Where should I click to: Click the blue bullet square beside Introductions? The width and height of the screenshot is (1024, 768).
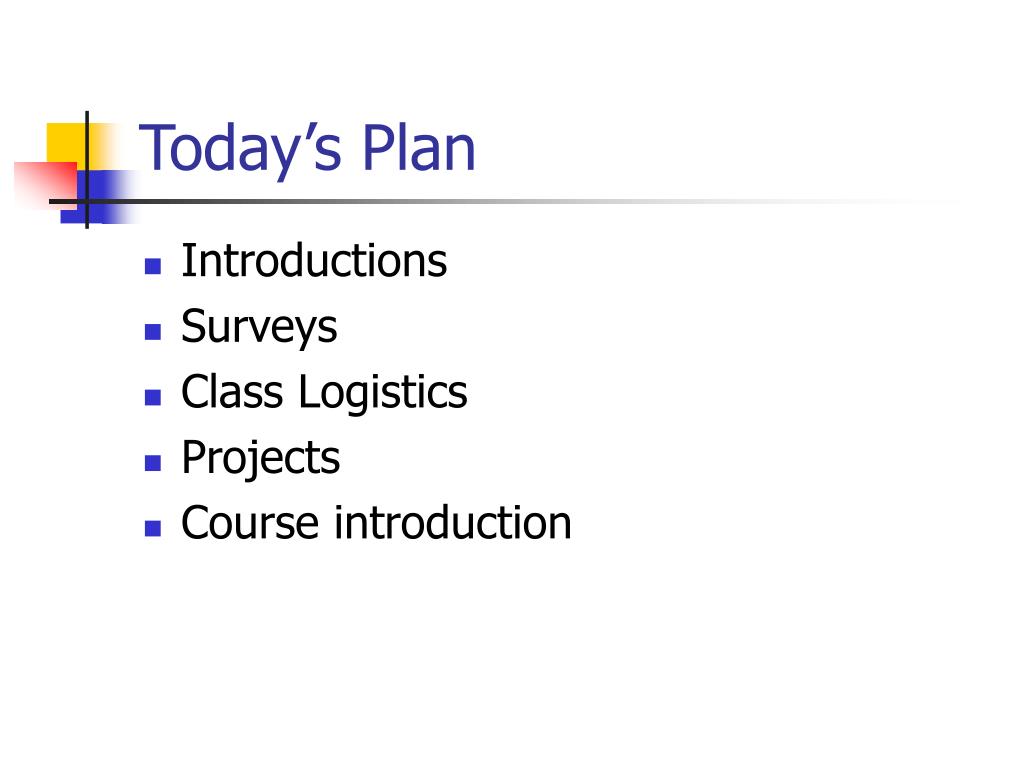point(153,266)
